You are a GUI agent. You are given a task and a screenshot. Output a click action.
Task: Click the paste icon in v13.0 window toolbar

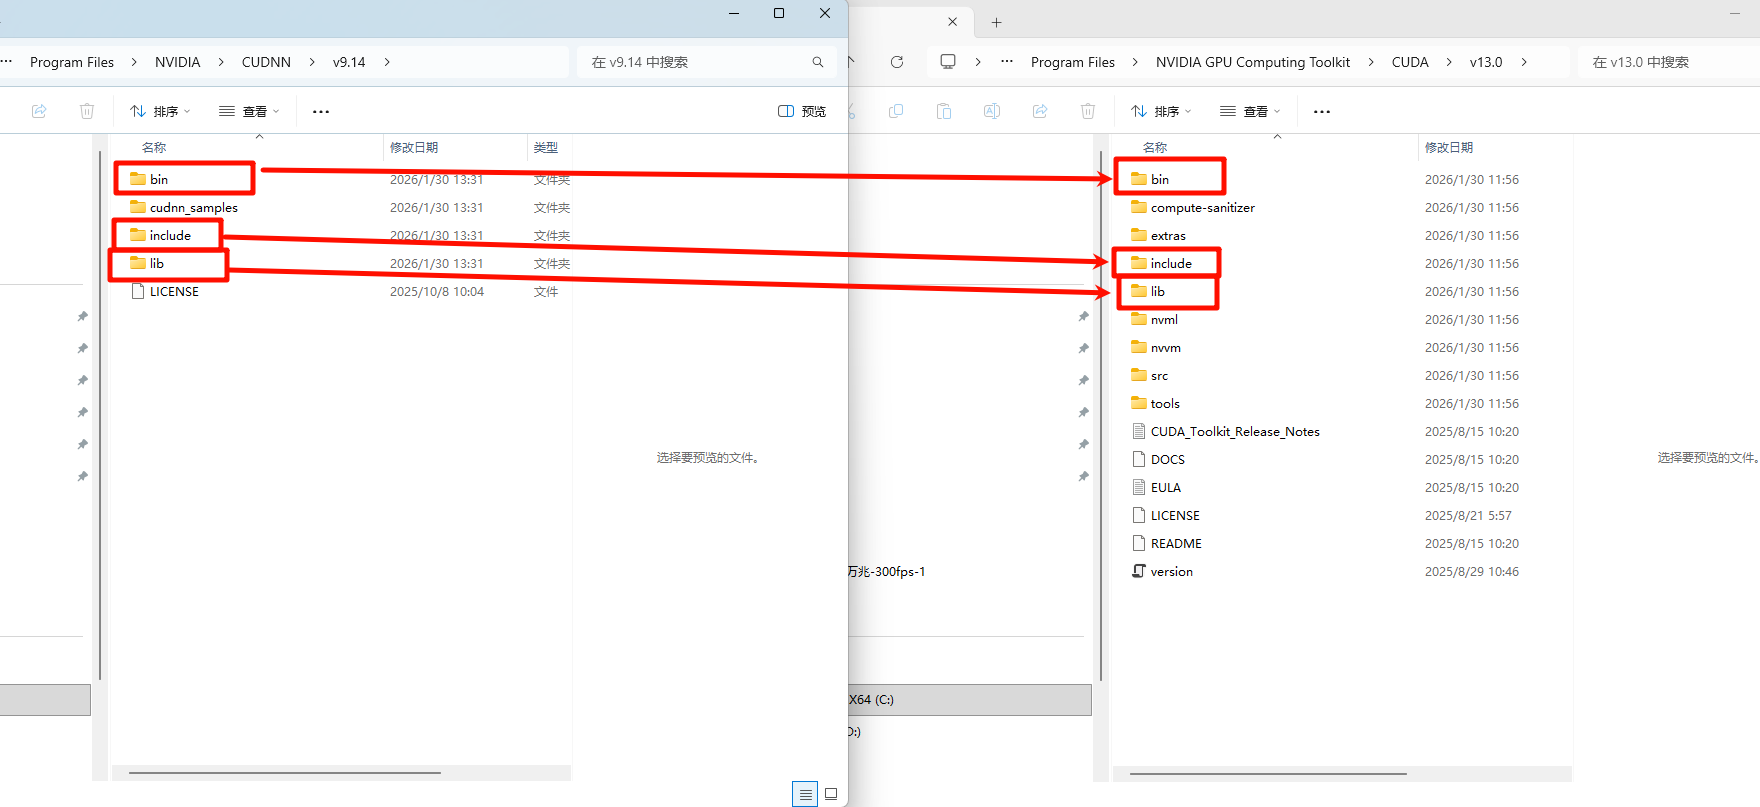944,111
